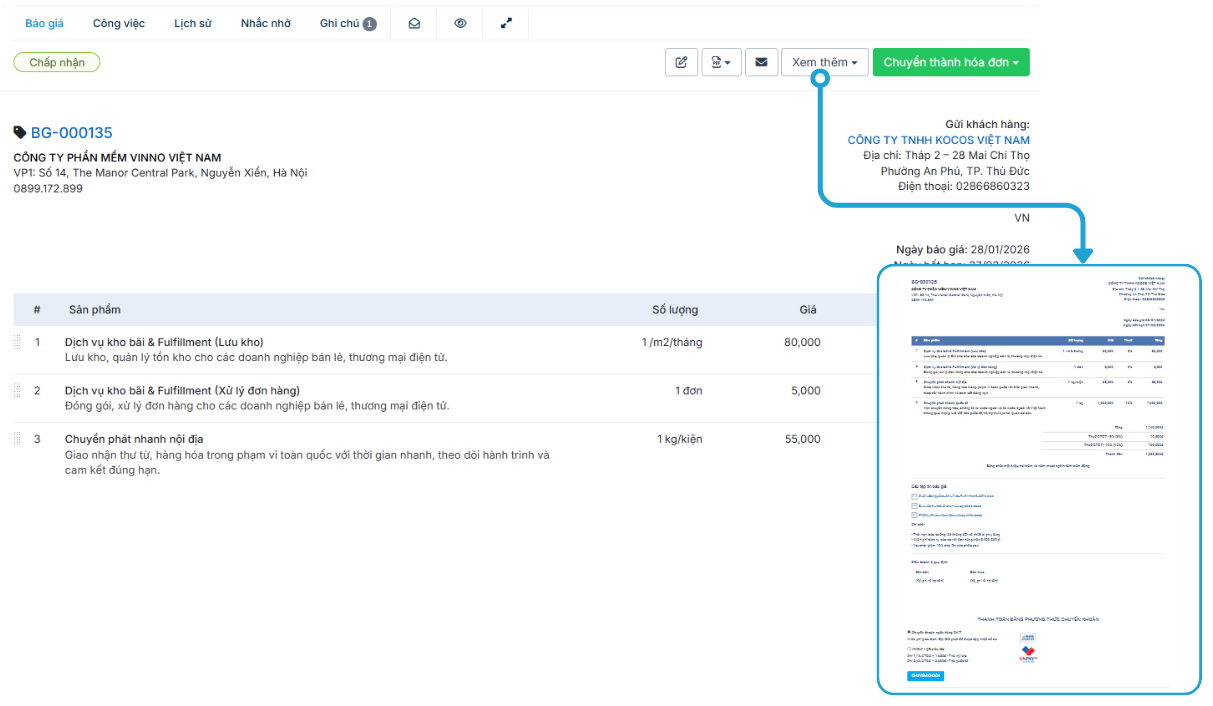
Task: Click the price value 80,000
Action: coord(802,342)
